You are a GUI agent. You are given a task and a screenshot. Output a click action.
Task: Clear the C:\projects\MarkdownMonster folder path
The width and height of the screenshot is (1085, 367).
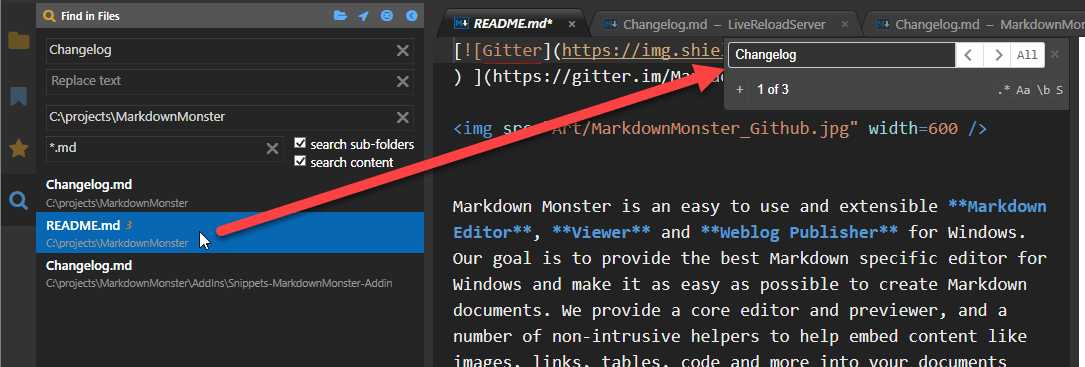click(x=402, y=117)
